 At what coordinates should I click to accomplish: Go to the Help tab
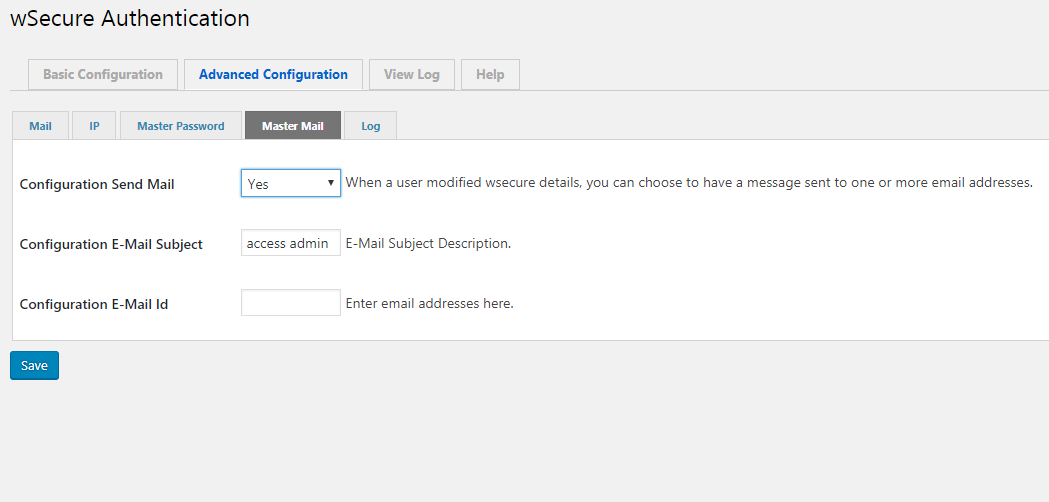pyautogui.click(x=490, y=74)
